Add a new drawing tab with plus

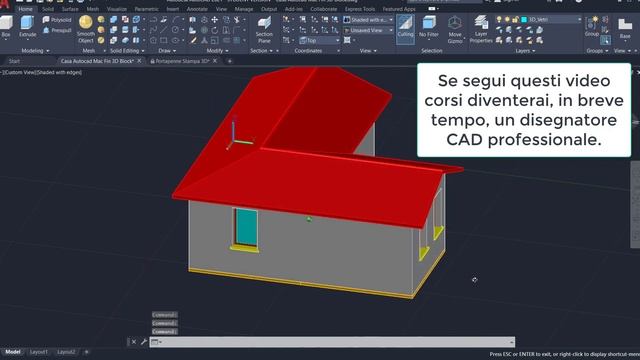click(x=229, y=61)
